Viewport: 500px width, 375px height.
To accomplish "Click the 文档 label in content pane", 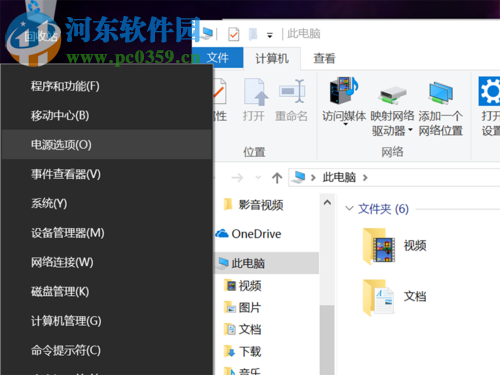I will pos(415,297).
